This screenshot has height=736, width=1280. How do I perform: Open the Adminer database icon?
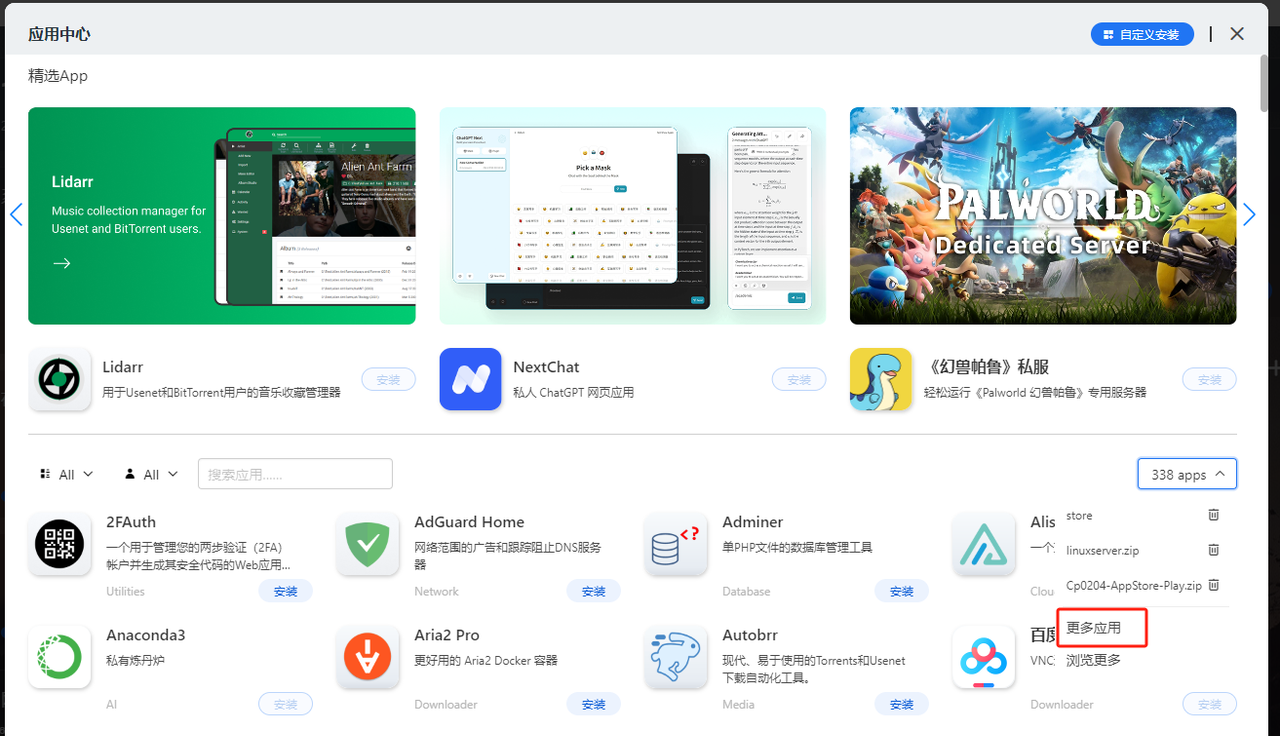point(675,544)
